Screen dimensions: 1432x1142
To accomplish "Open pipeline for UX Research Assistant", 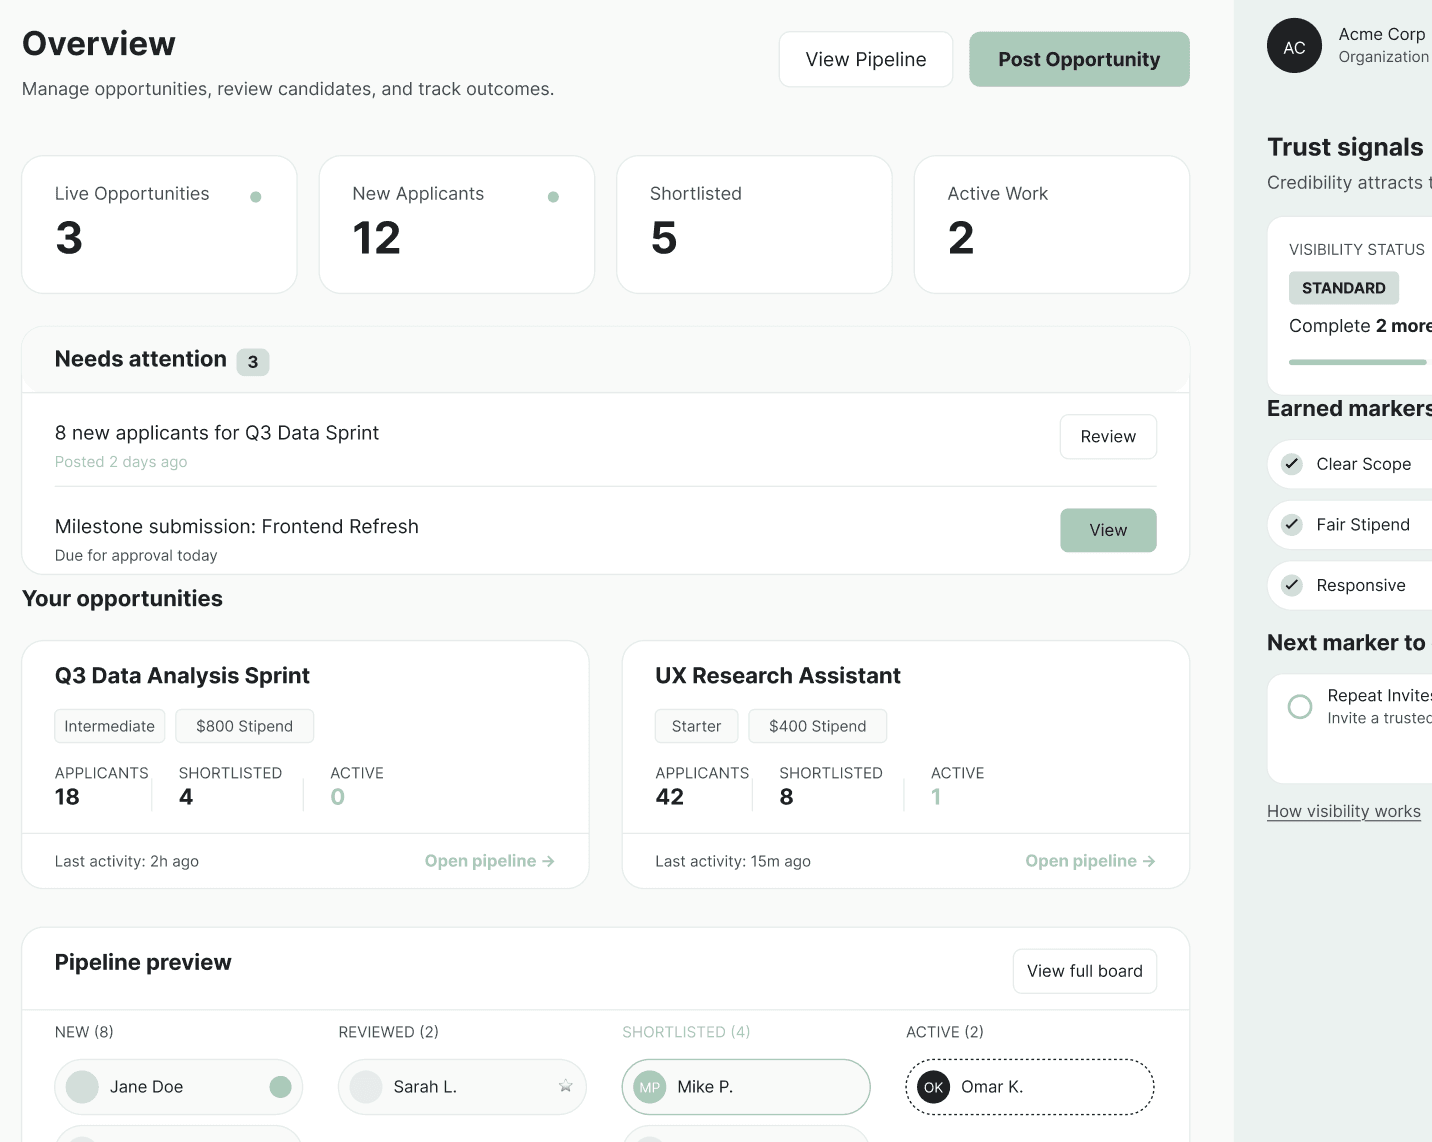I will (1090, 861).
